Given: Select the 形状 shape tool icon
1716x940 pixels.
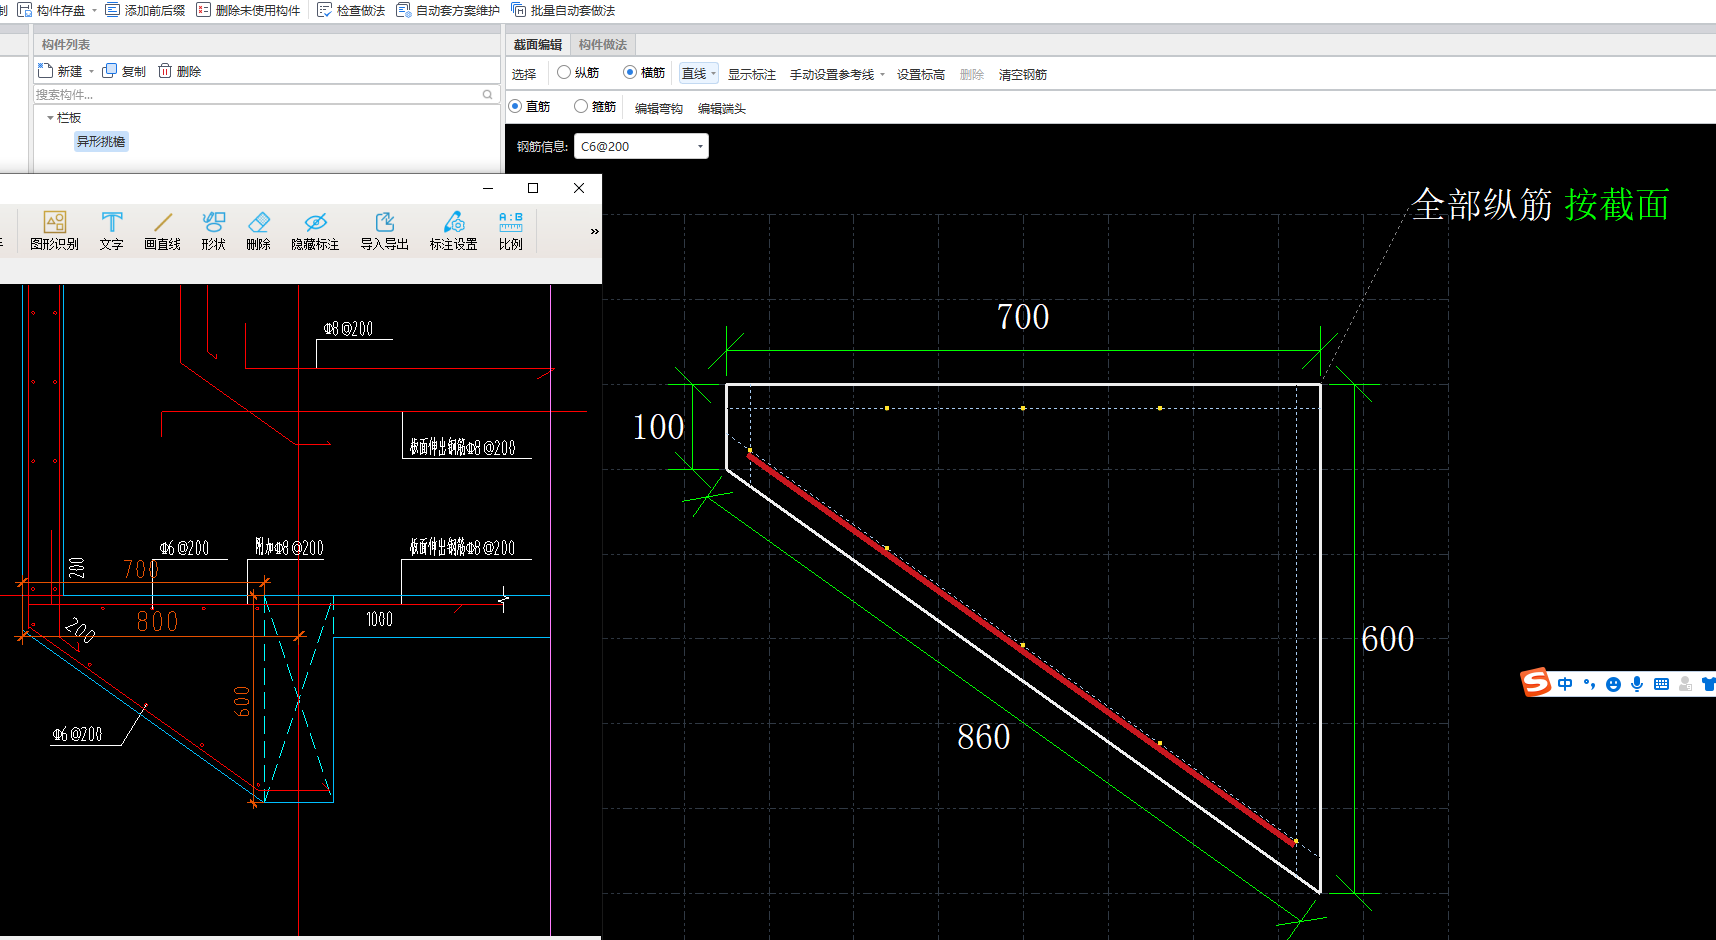Looking at the screenshot, I should [214, 222].
